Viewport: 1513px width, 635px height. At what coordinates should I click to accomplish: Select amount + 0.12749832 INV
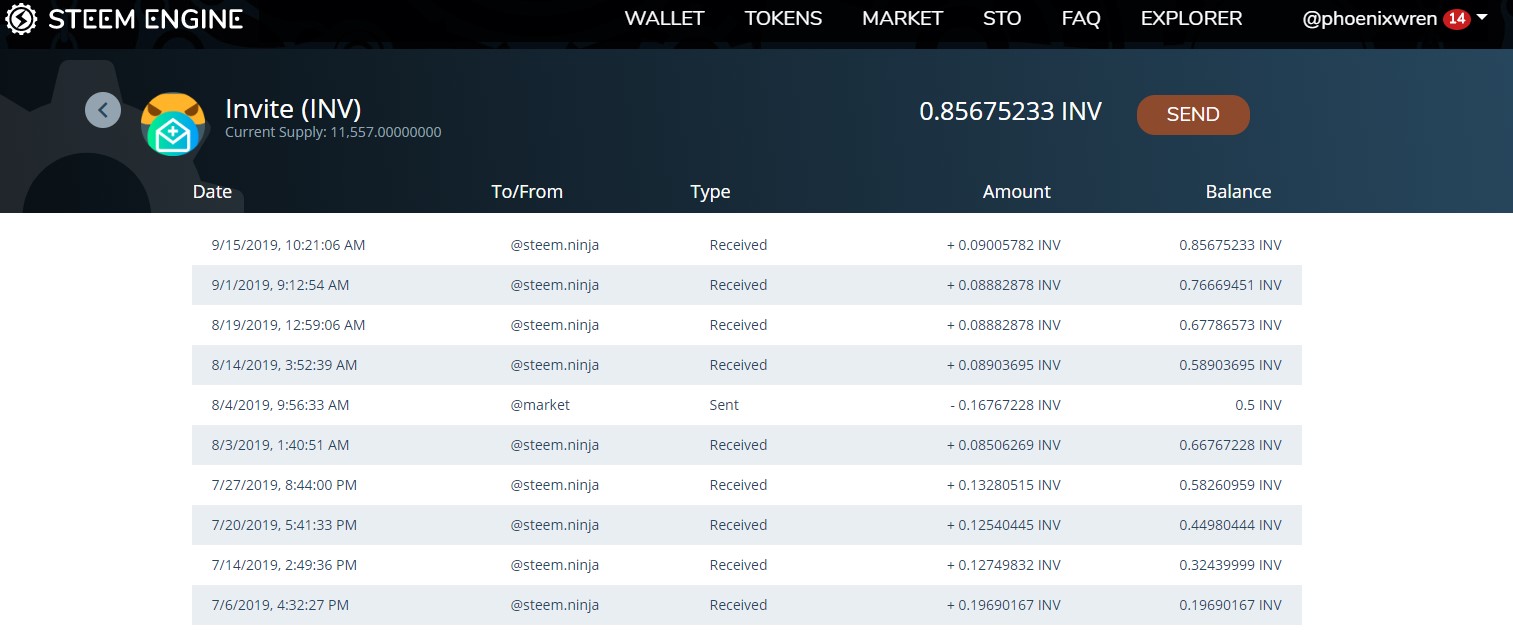point(1004,565)
